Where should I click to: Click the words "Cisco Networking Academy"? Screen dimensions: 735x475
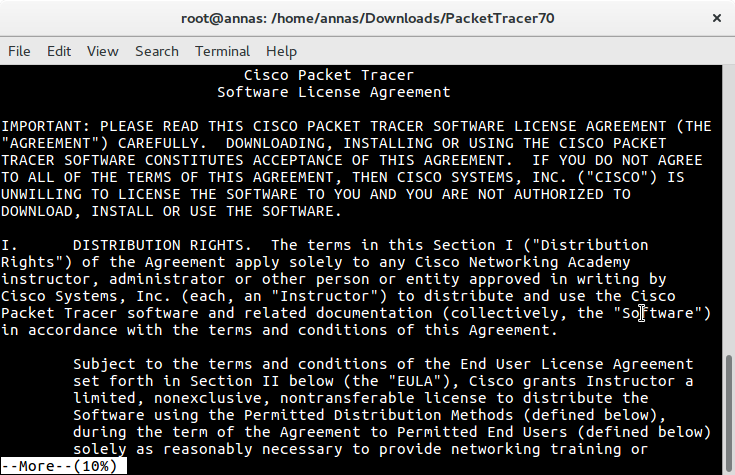coord(523,262)
